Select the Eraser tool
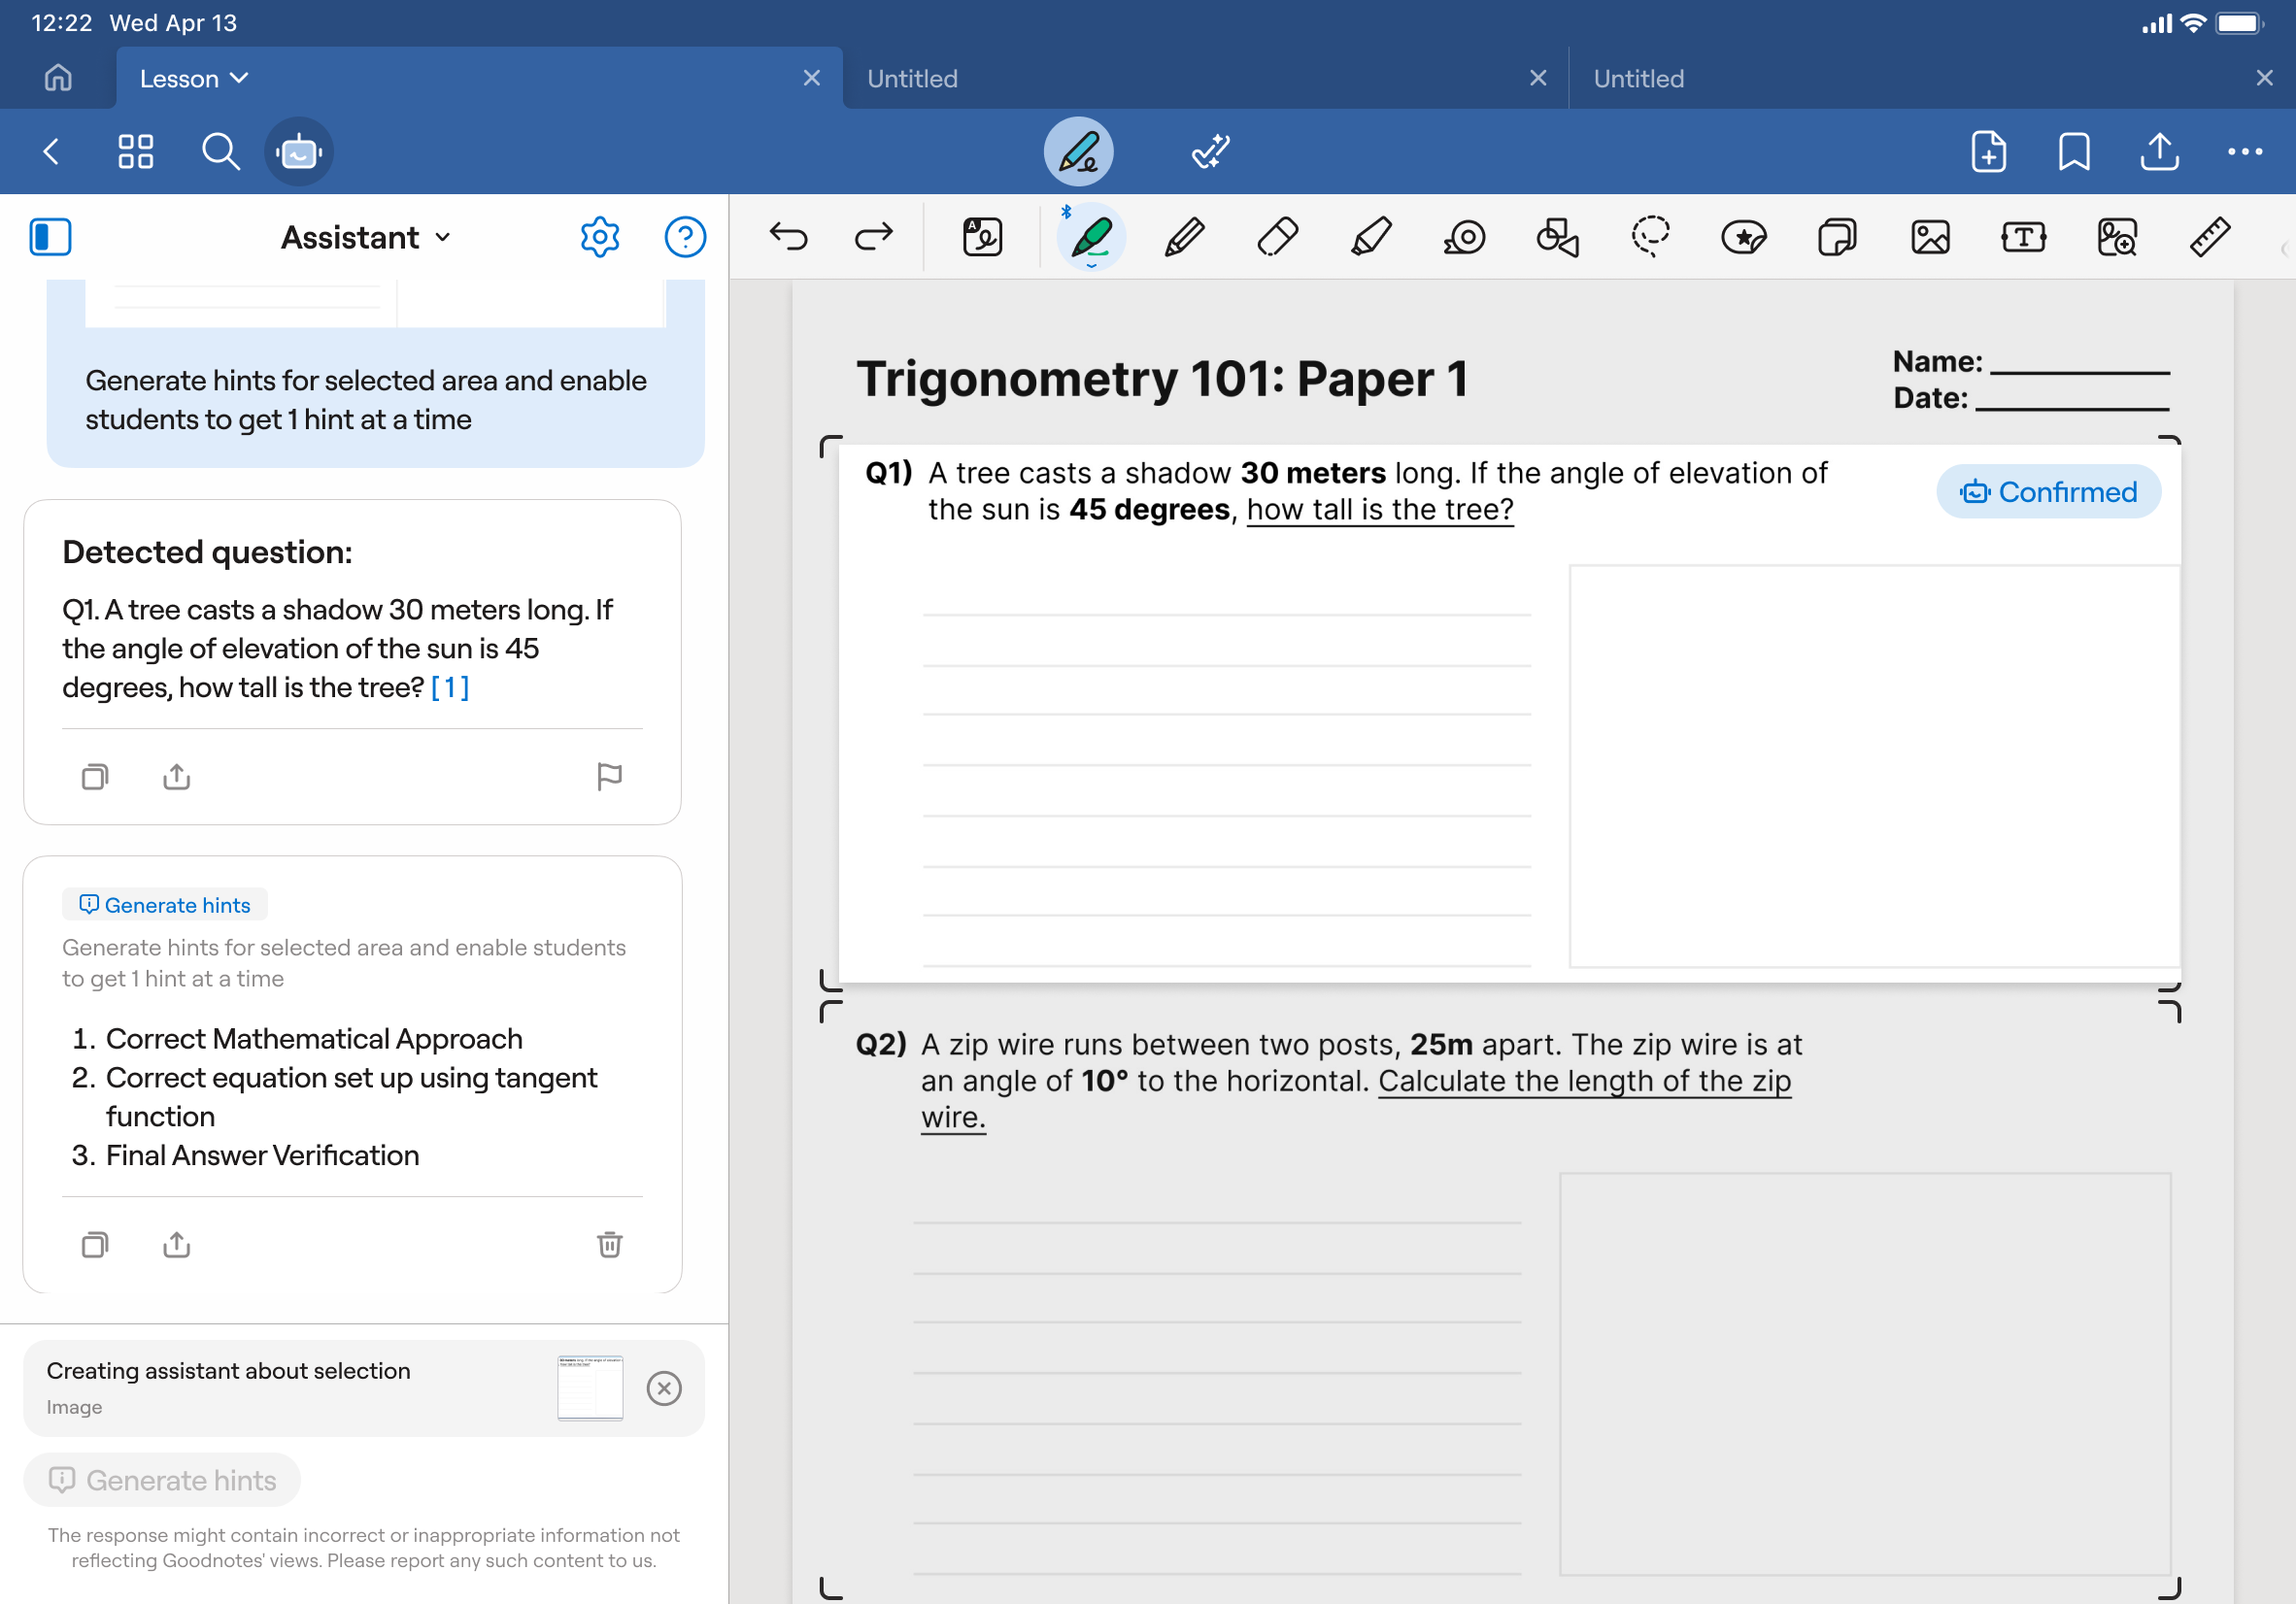 (1277, 237)
